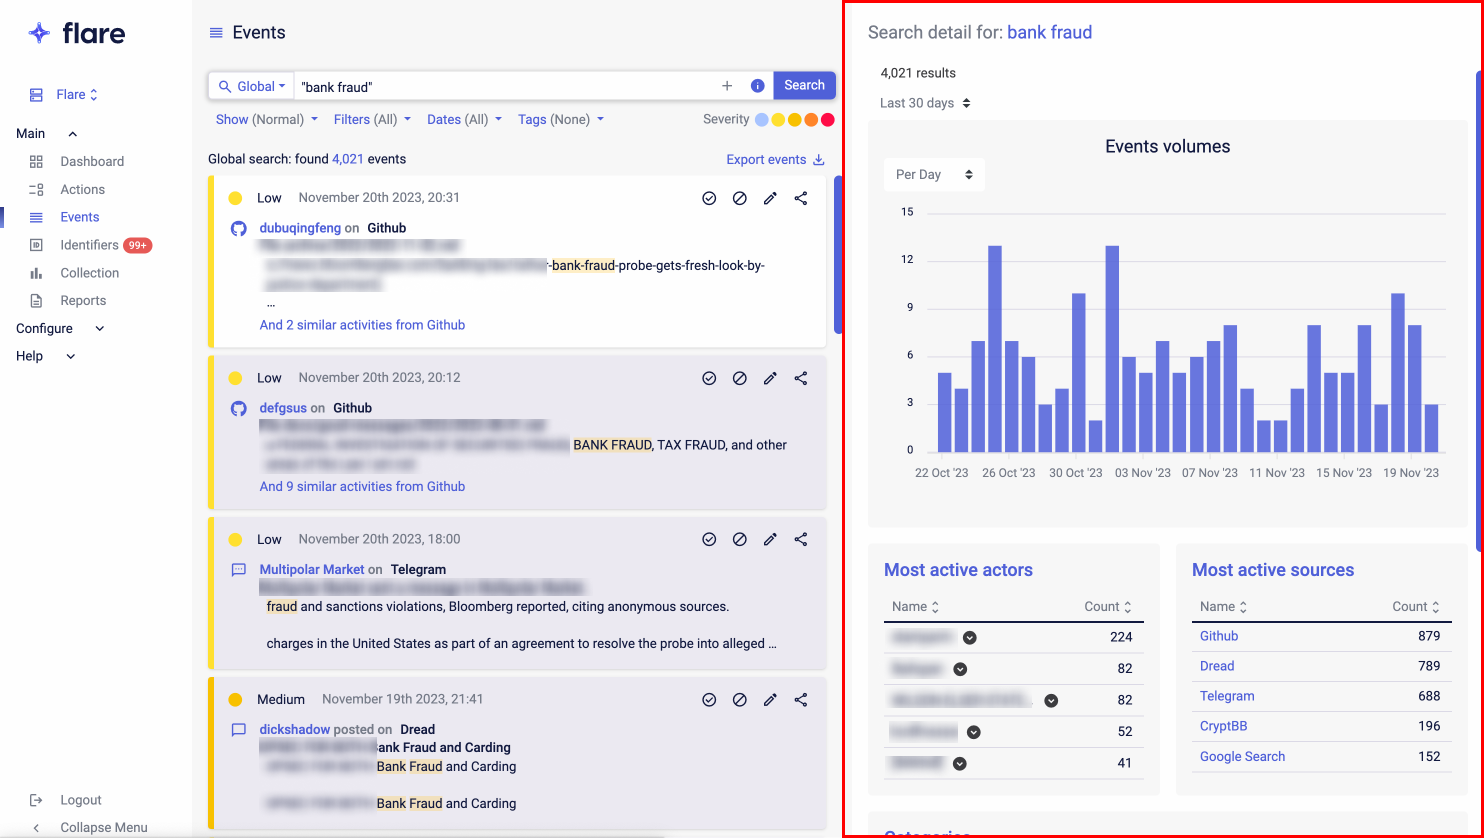Open the Last 30 days dropdown

925,103
